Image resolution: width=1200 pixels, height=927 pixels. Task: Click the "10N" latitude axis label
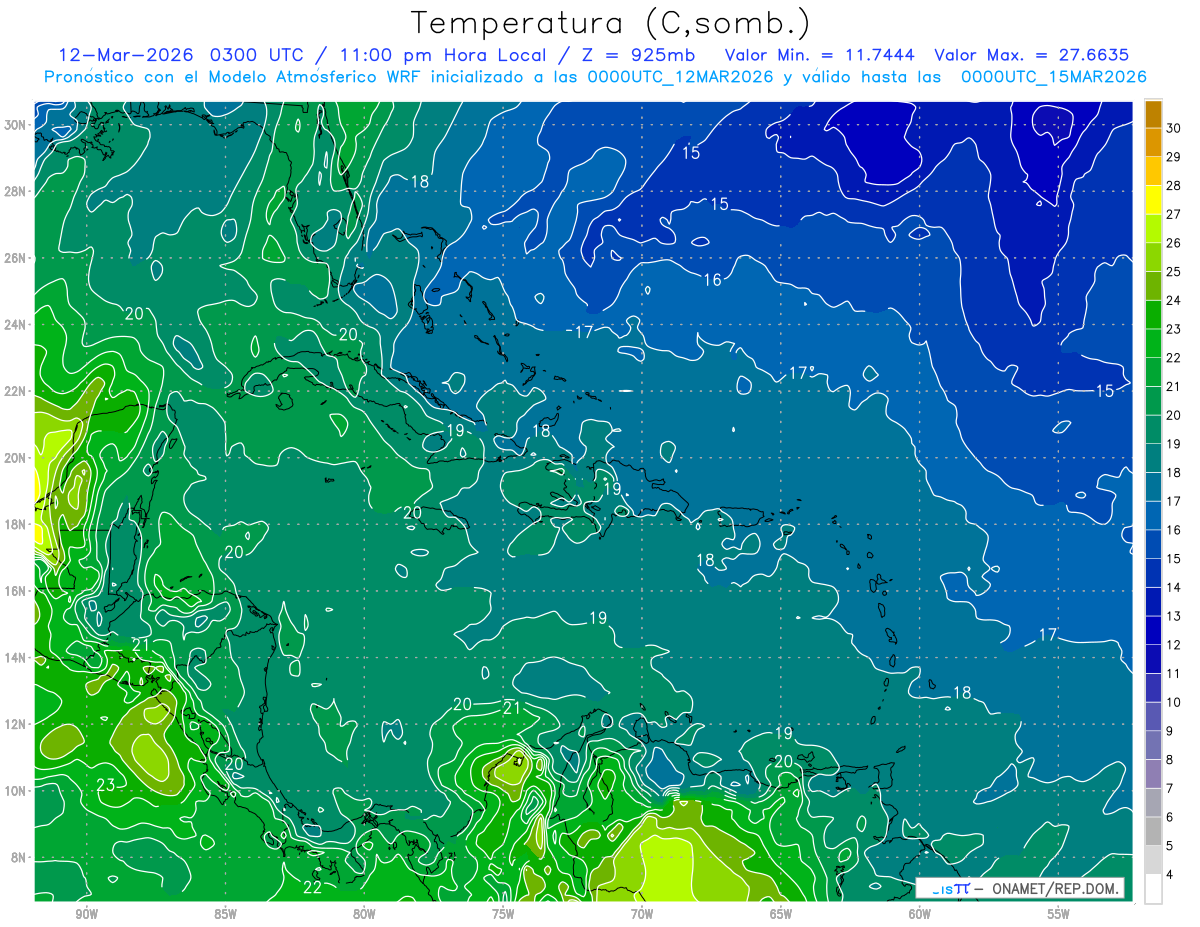tap(15, 791)
